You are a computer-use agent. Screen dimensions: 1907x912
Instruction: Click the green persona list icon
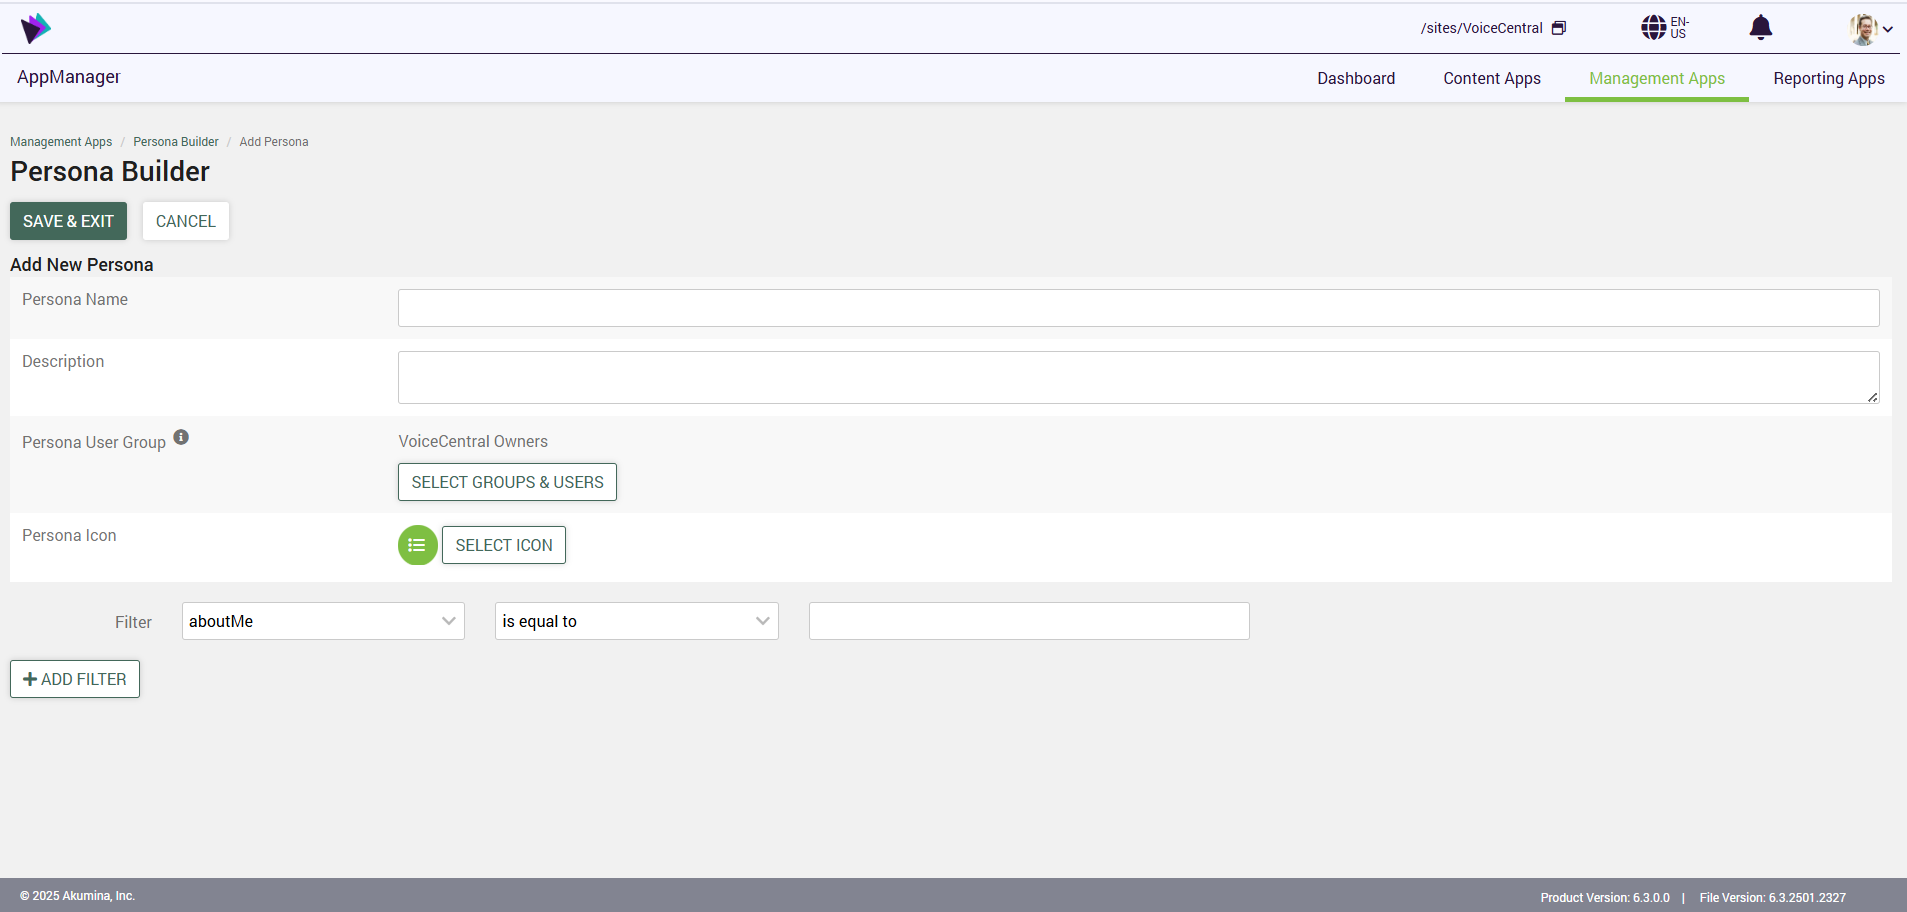pos(417,545)
